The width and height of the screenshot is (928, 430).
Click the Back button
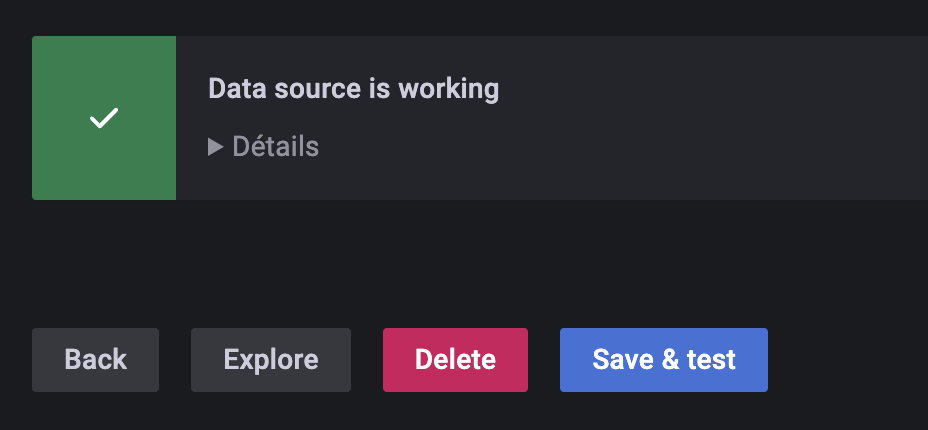pos(95,360)
